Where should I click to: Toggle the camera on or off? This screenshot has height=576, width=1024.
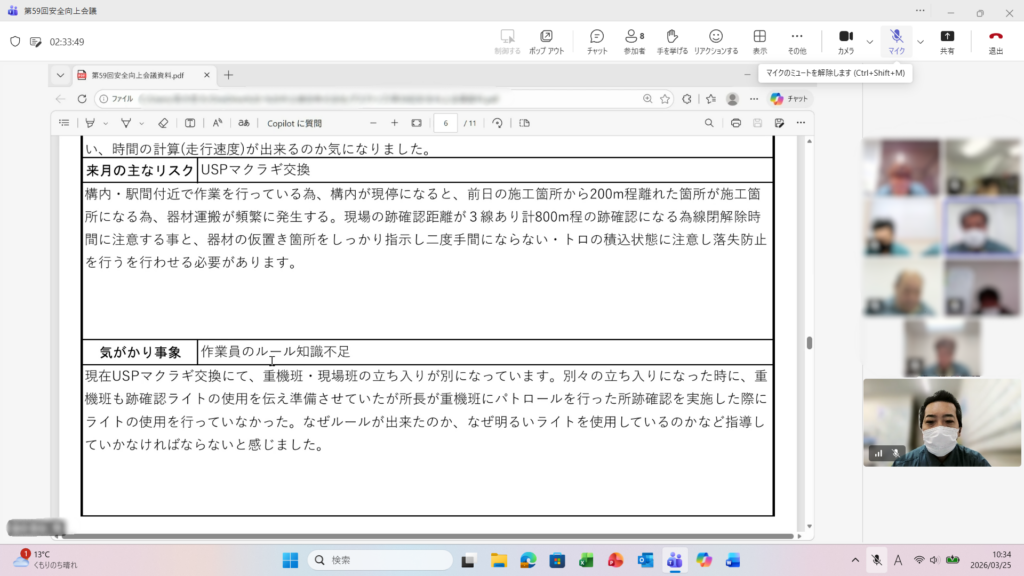click(845, 41)
